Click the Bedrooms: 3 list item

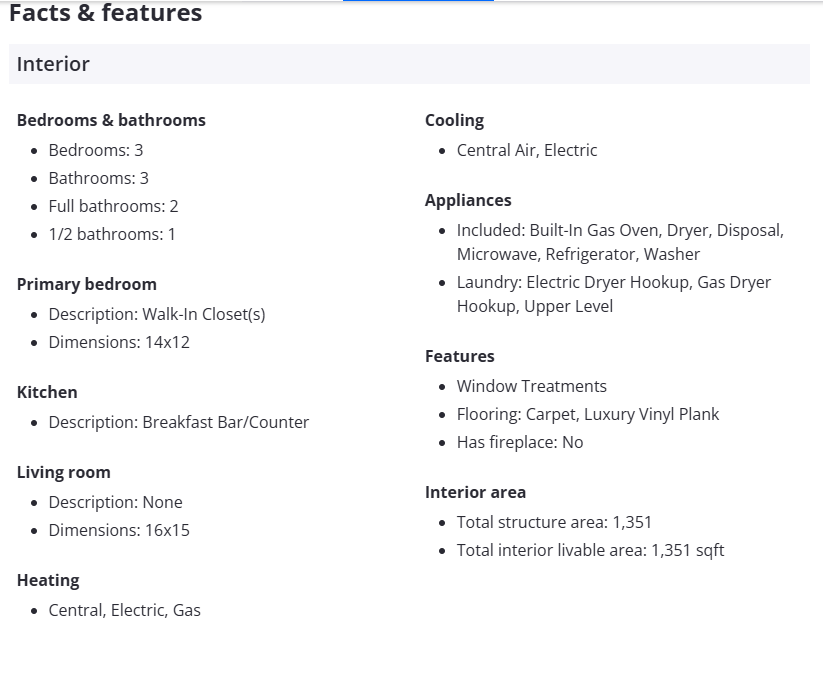96,150
